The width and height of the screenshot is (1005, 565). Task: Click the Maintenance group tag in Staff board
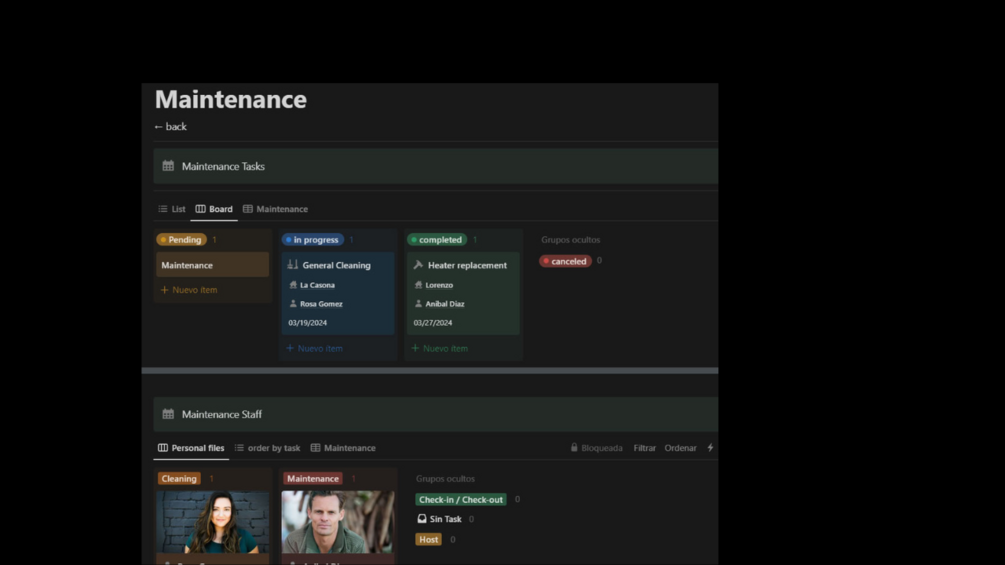click(313, 479)
